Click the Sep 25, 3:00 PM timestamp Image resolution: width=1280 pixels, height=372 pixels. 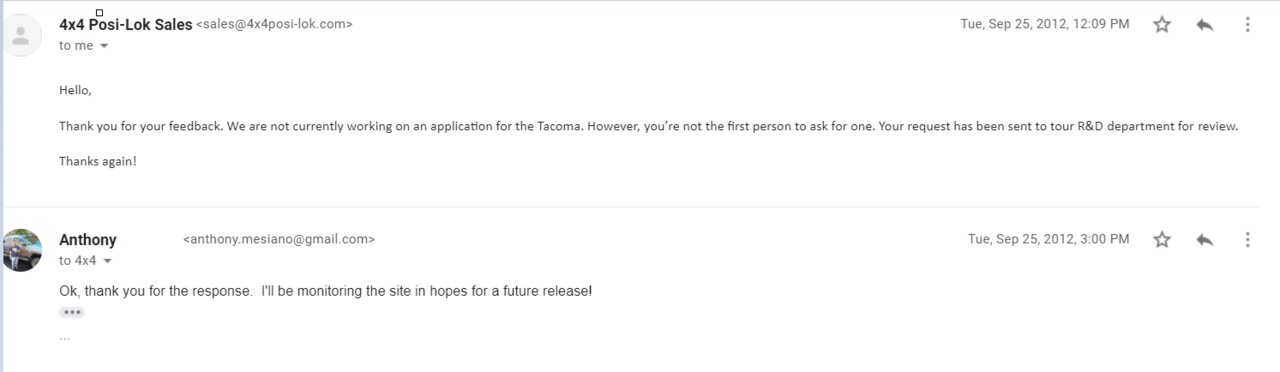click(1049, 239)
